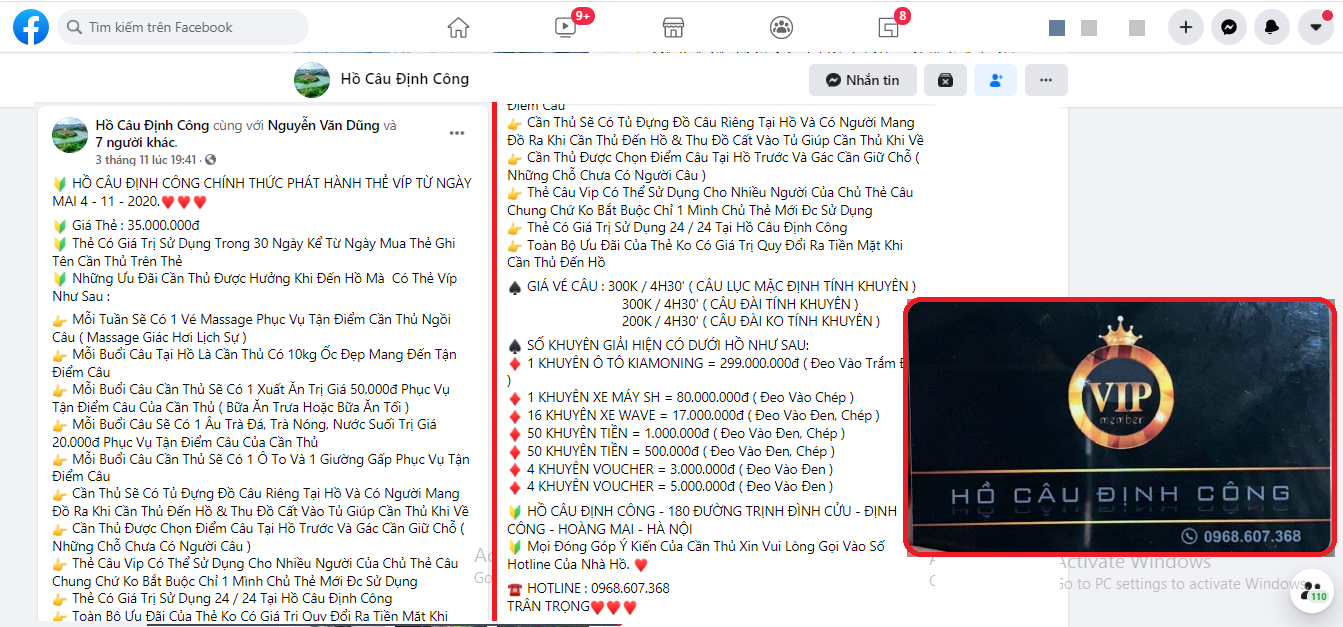Click the plus Create button

coord(1186,27)
